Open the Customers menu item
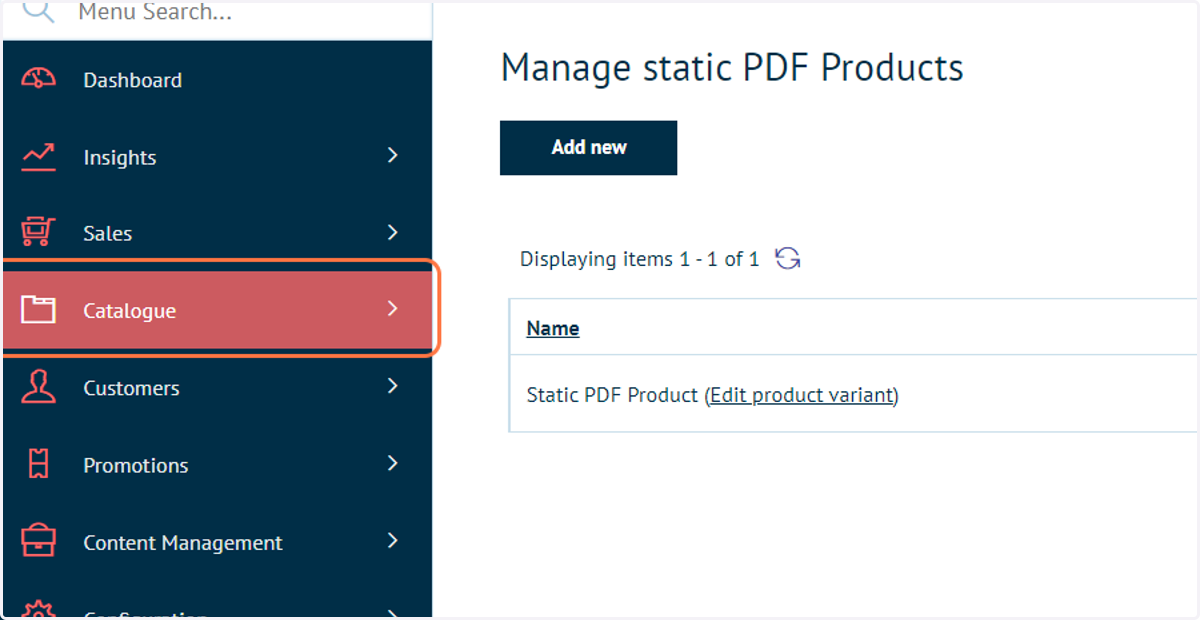The width and height of the screenshot is (1200, 620). click(x=217, y=388)
